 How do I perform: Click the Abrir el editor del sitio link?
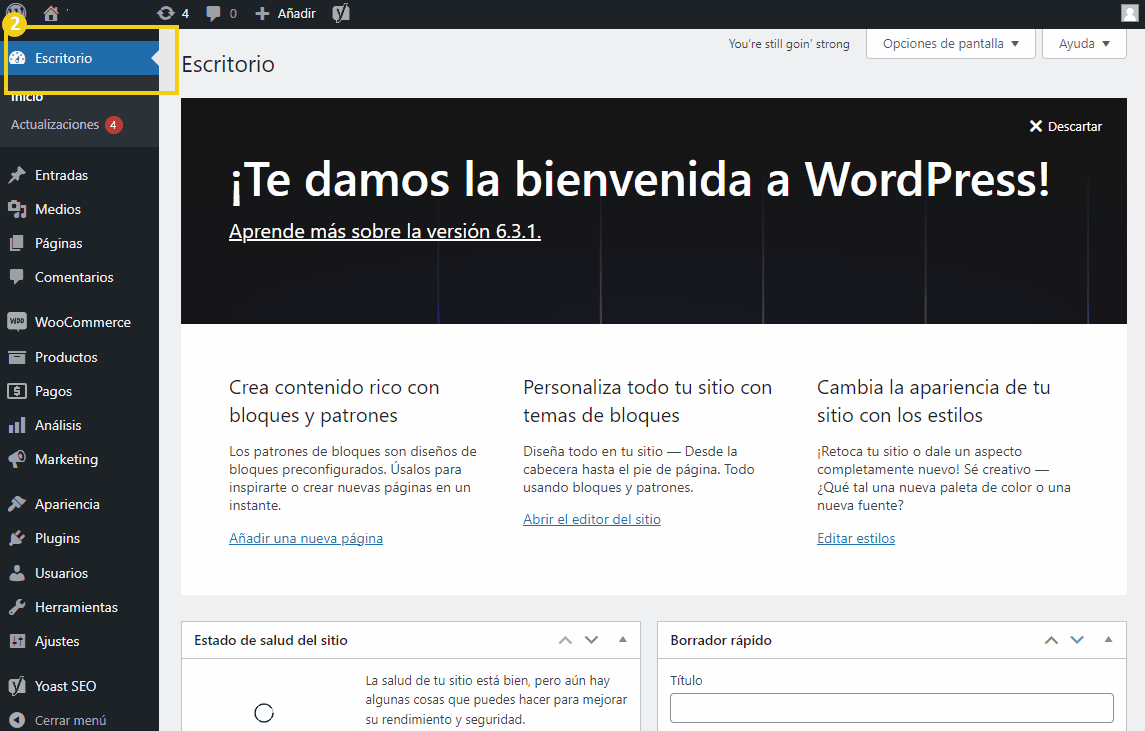click(591, 519)
